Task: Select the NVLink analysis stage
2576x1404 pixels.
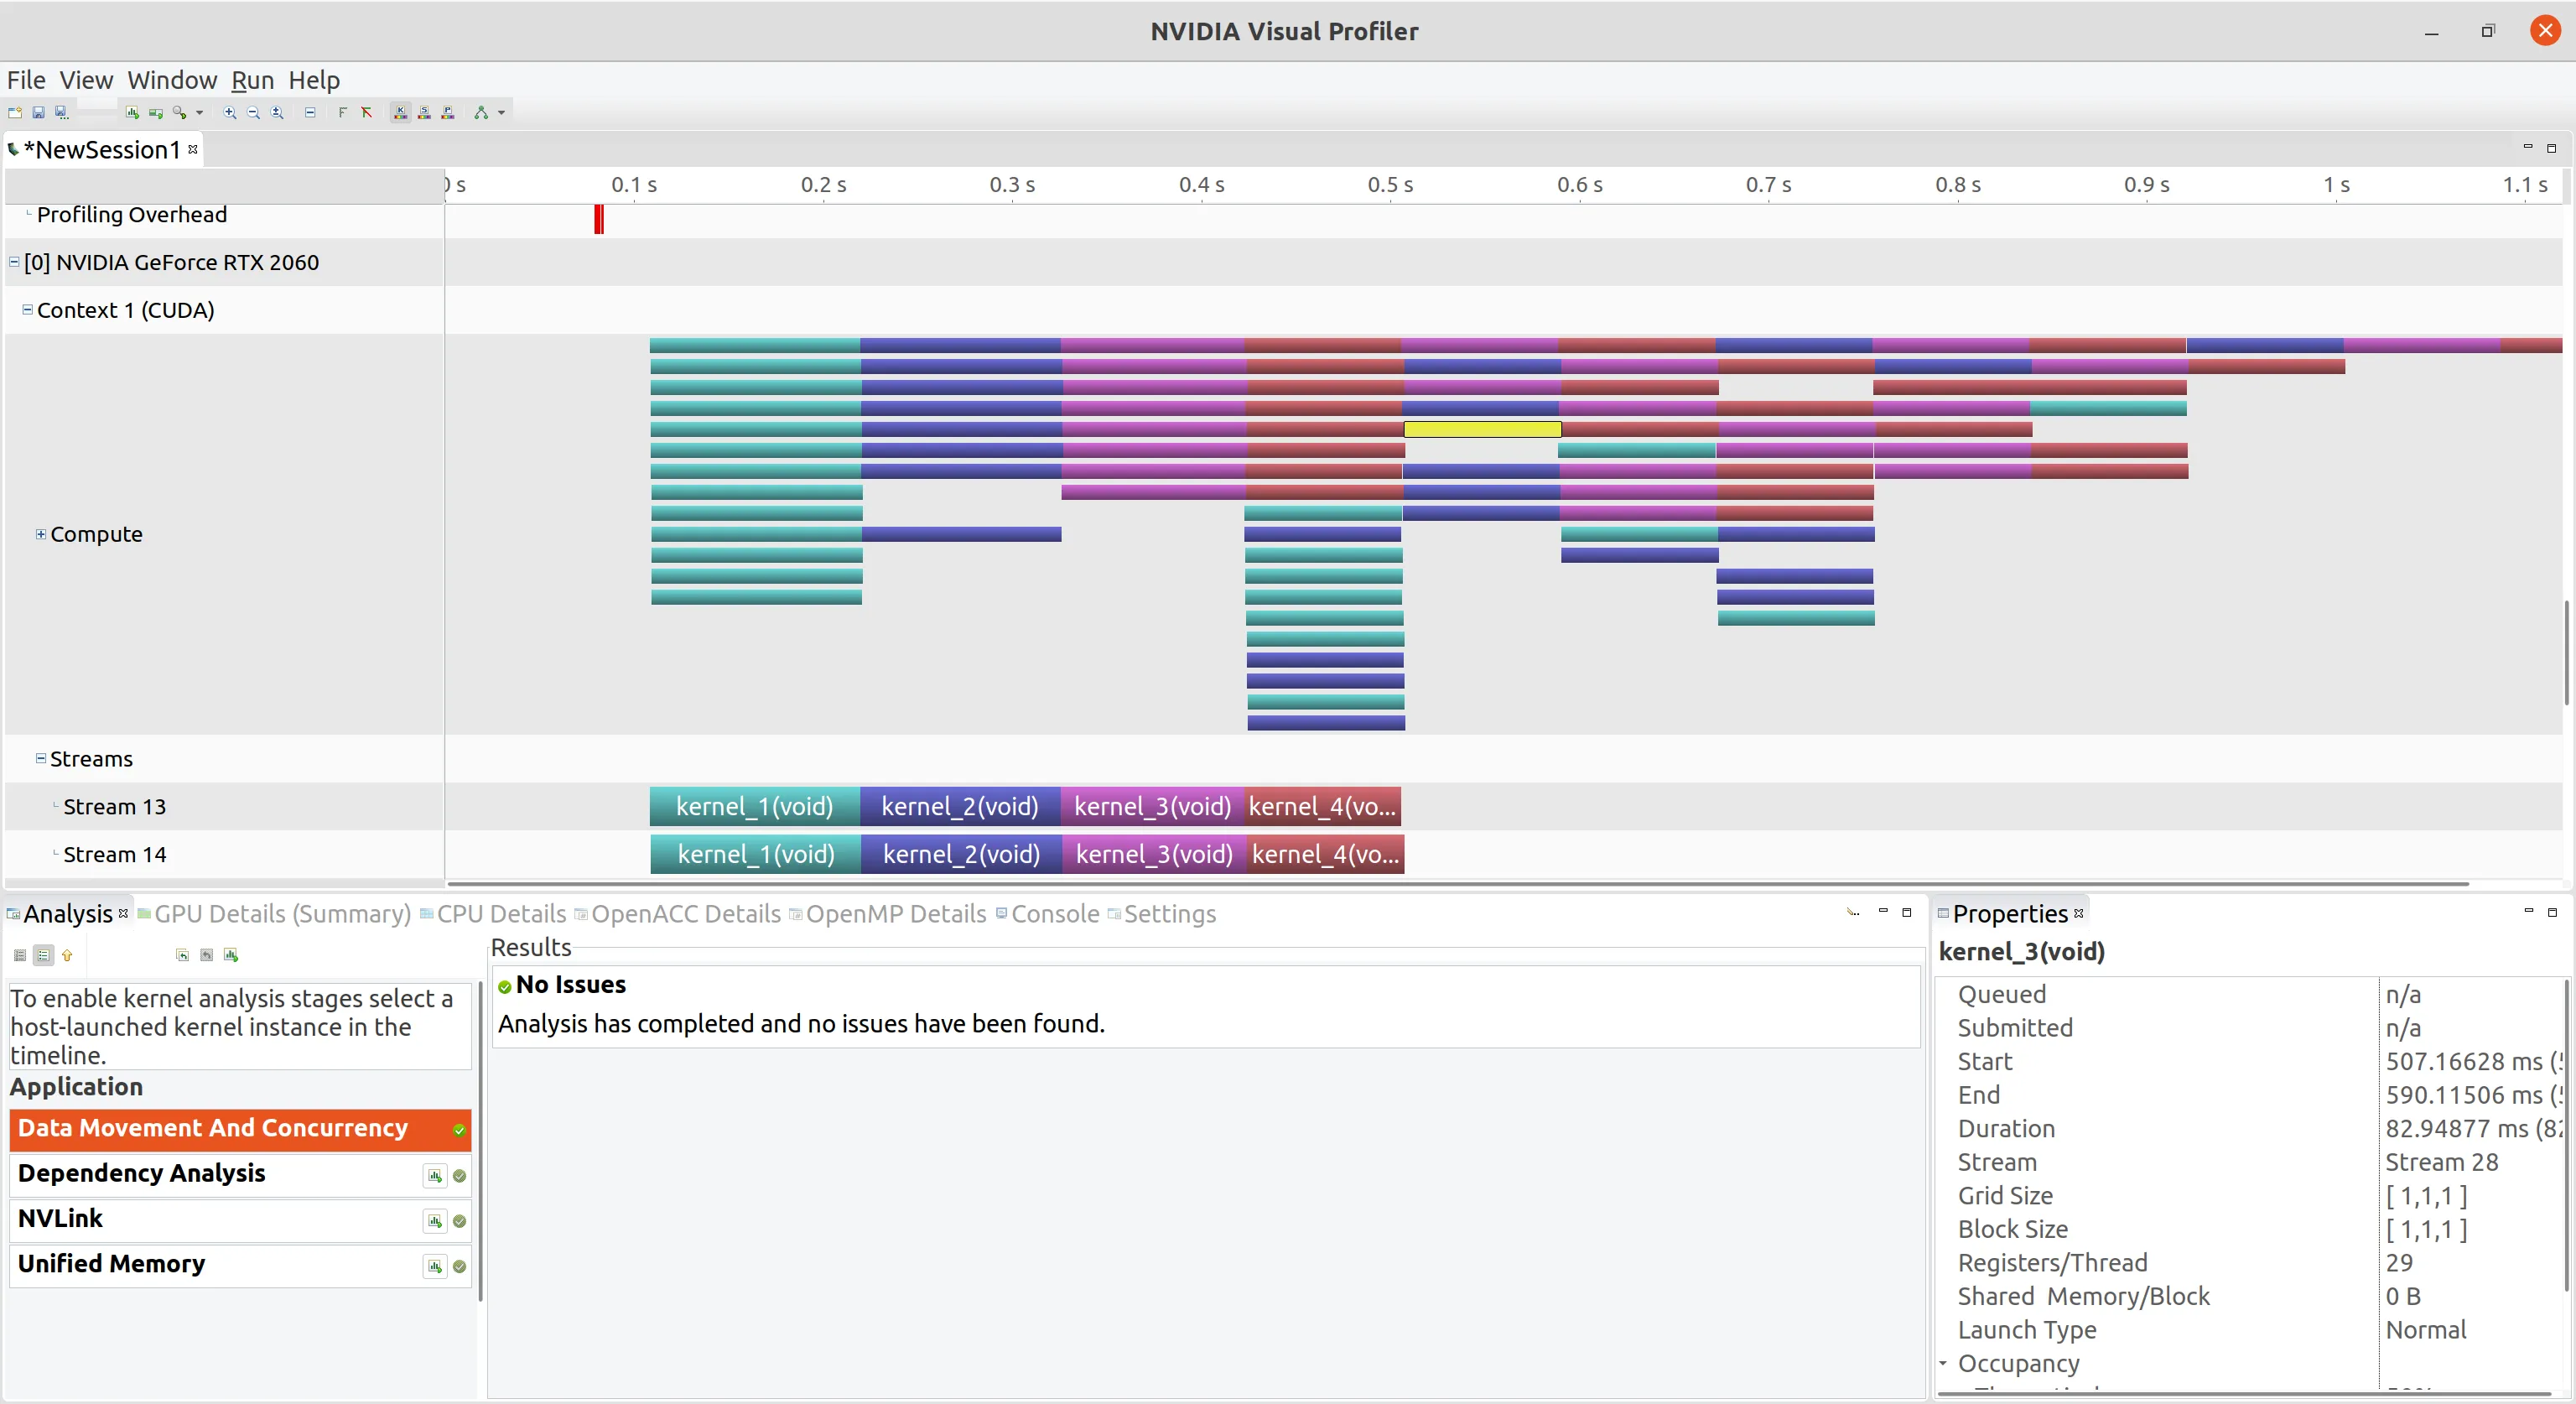Action: point(240,1220)
